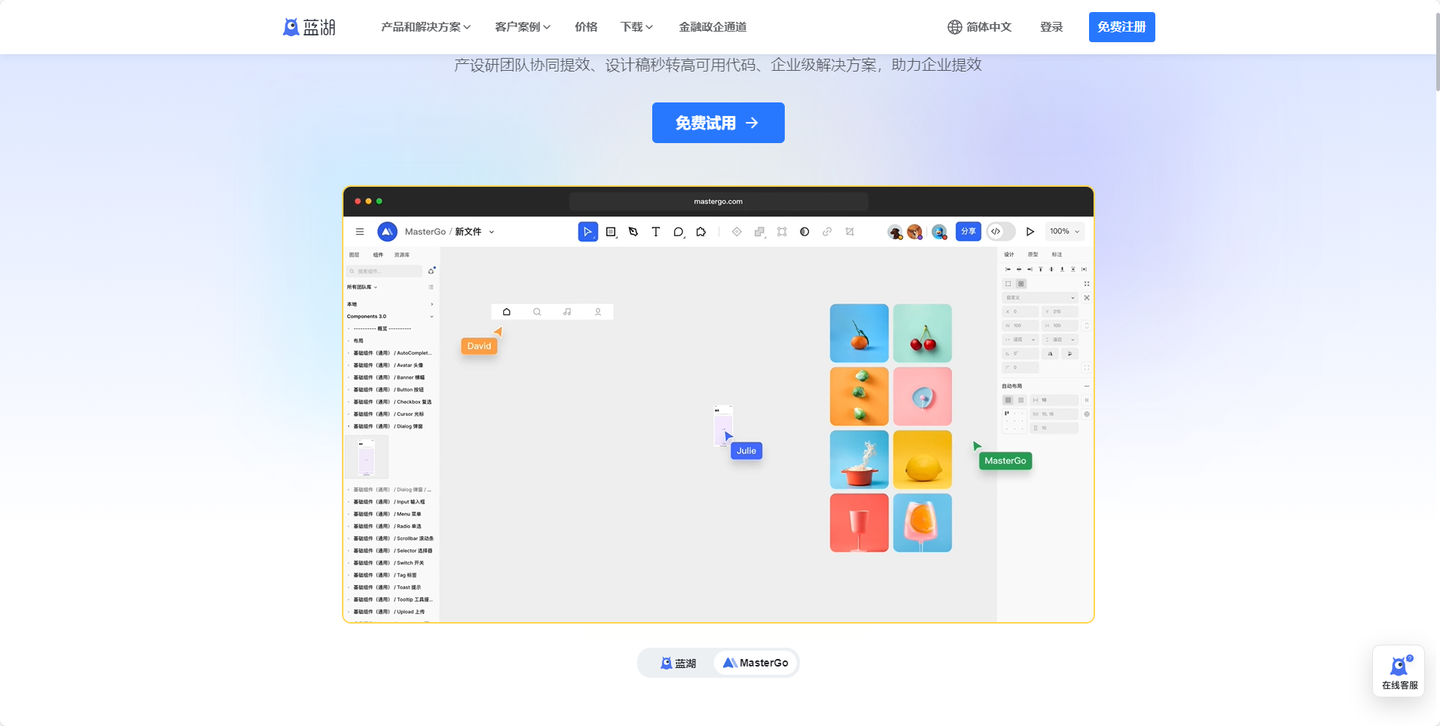Open the 100% zoom dropdown
The width and height of the screenshot is (1440, 726).
pyautogui.click(x=1065, y=232)
